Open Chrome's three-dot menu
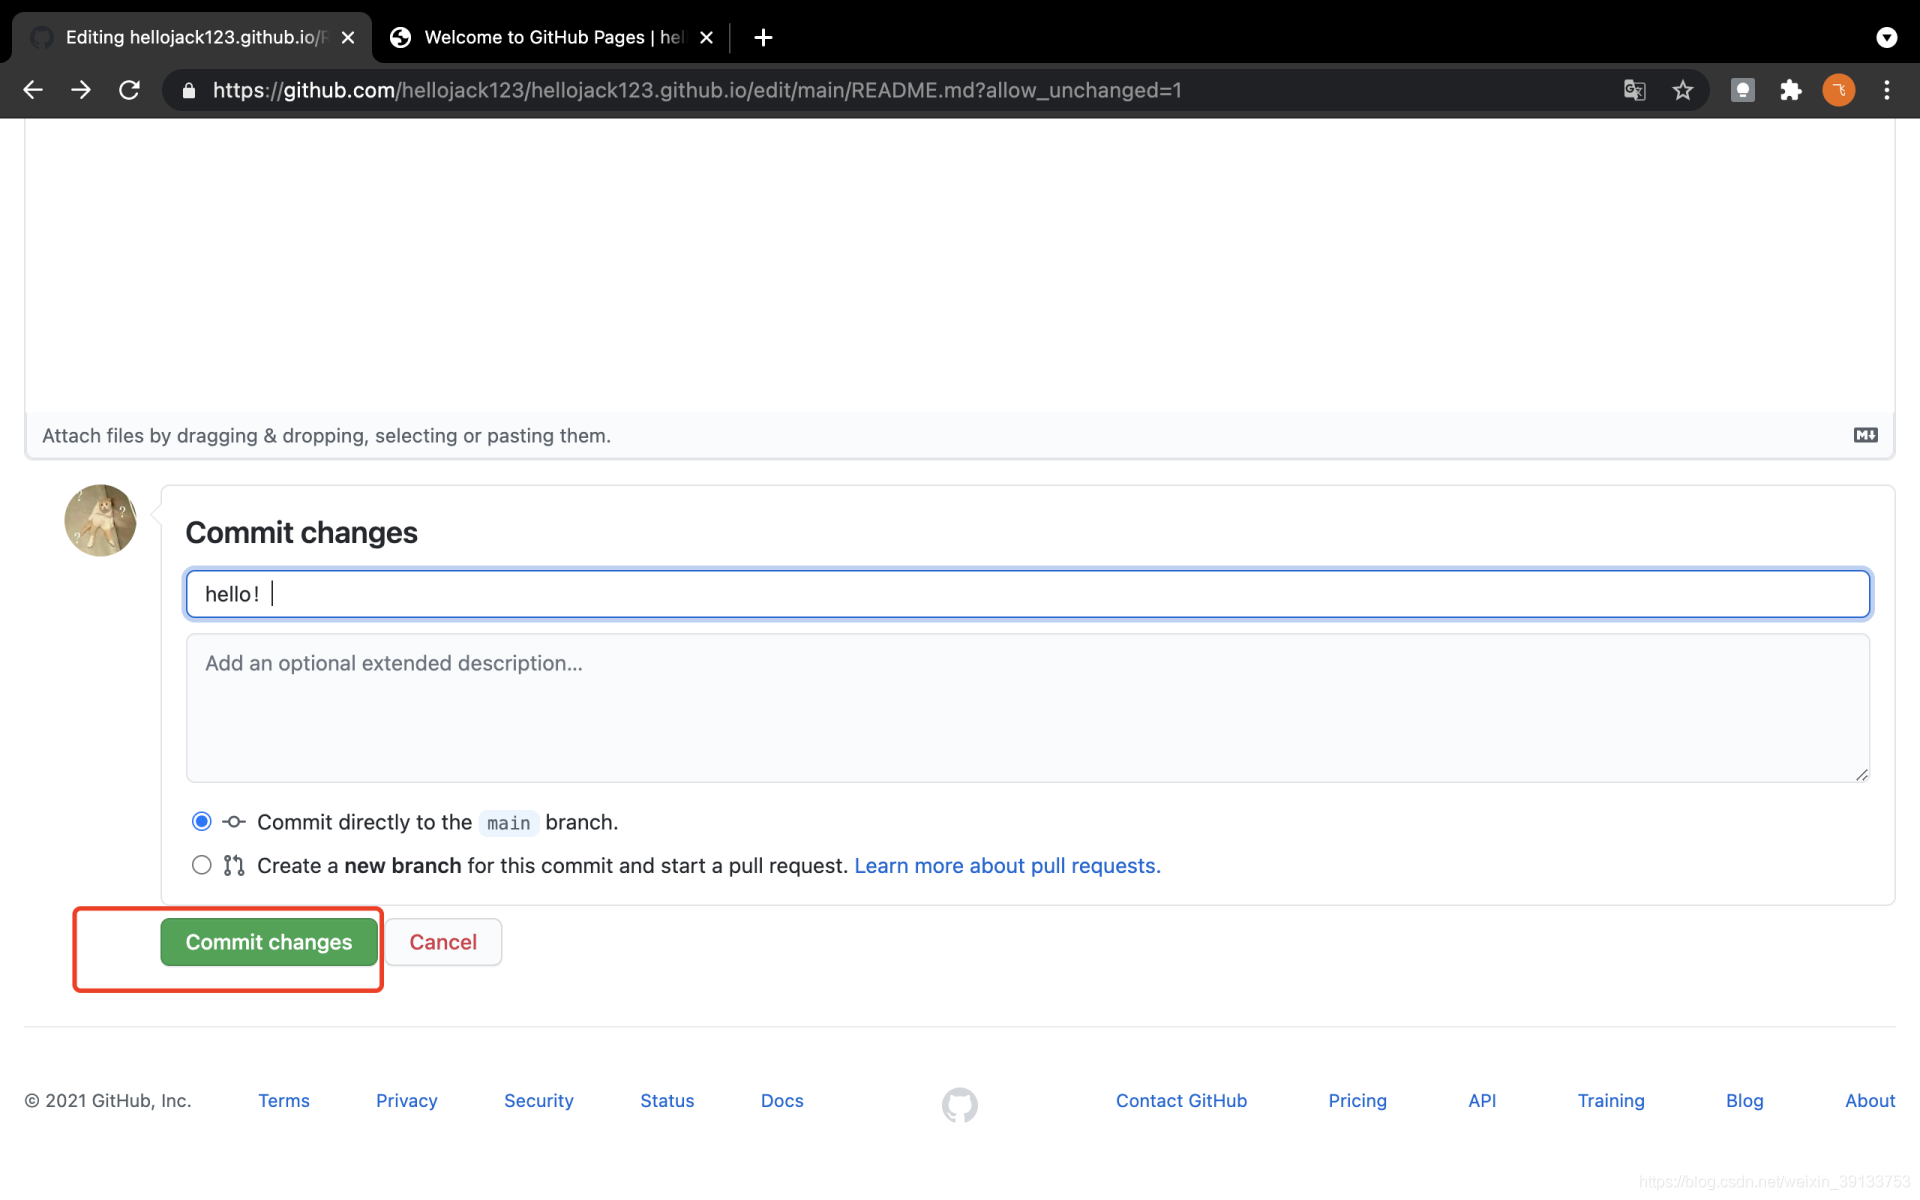 coord(1887,90)
